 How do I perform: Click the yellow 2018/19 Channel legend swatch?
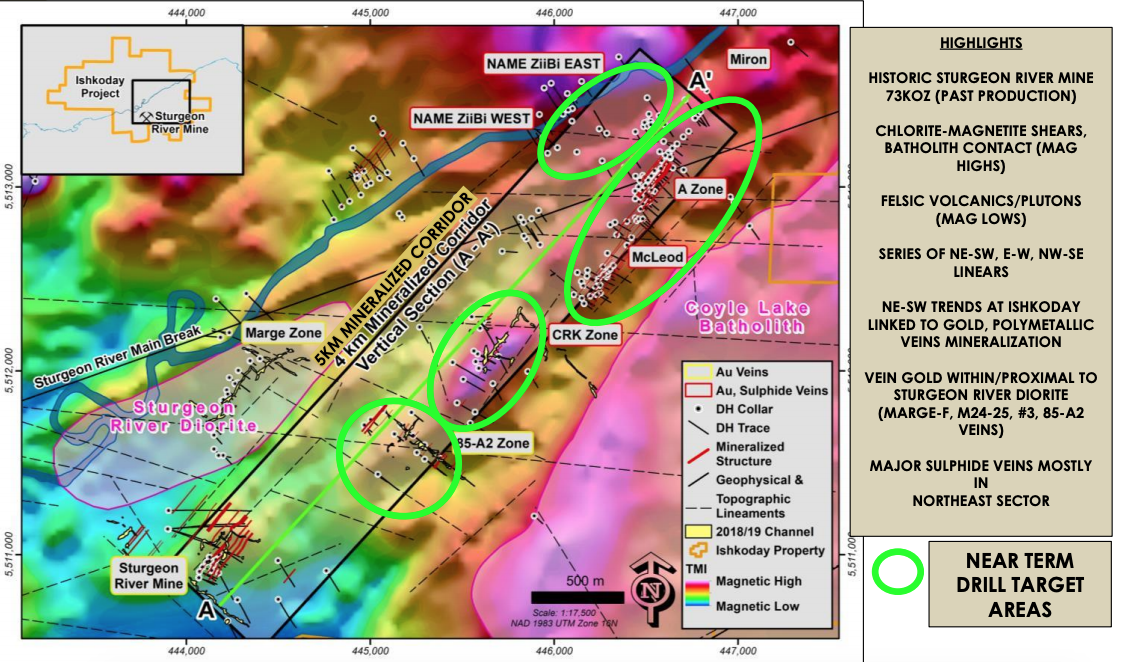click(699, 531)
